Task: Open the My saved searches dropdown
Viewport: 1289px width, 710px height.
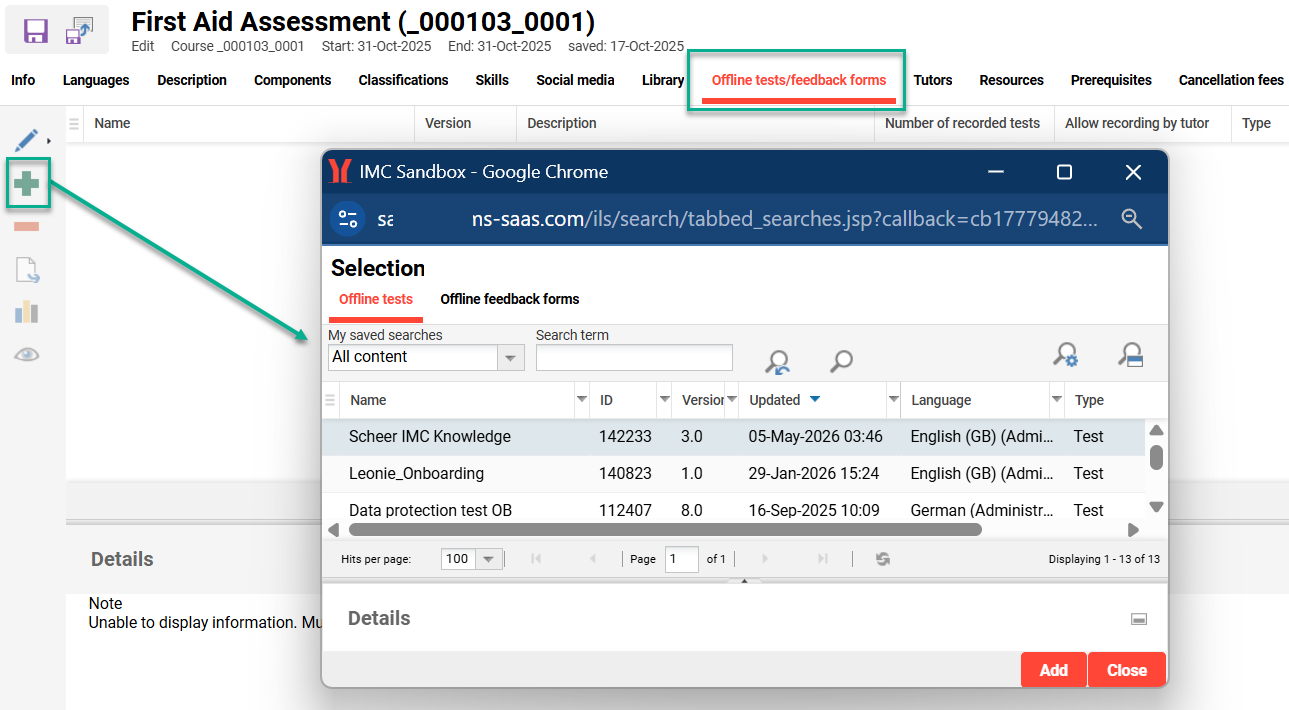Action: [x=511, y=357]
